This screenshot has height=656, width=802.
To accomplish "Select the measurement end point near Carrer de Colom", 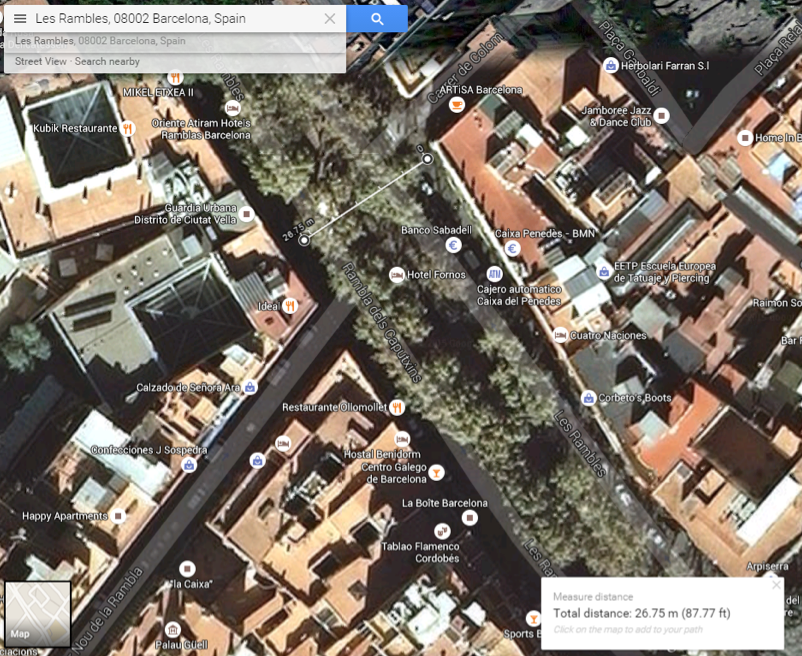I will coord(427,159).
